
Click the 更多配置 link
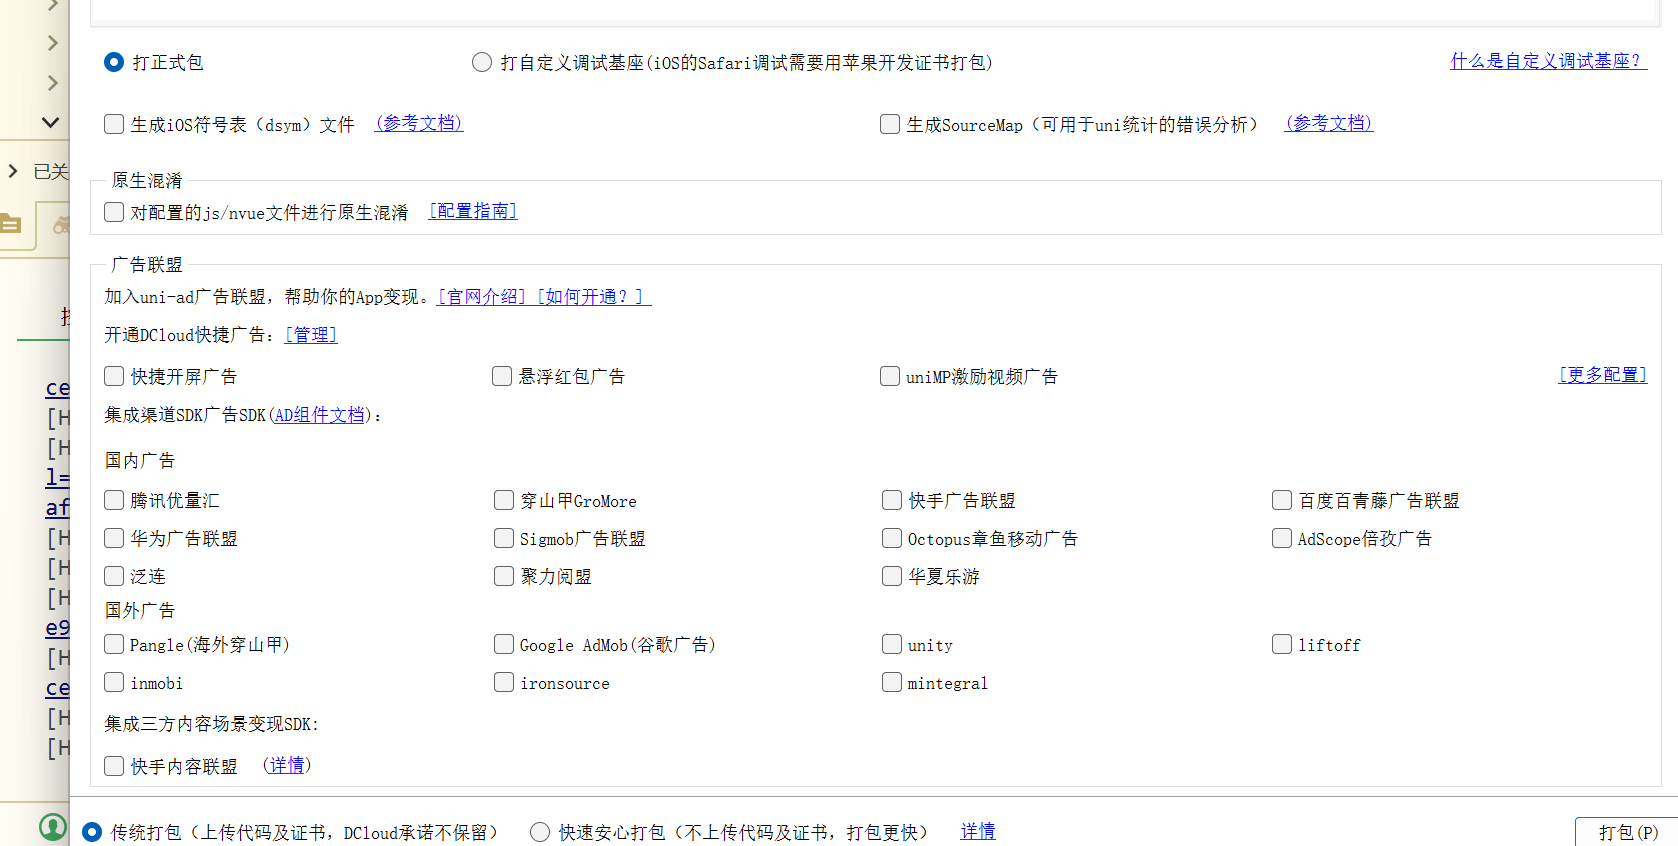[x=1602, y=375]
